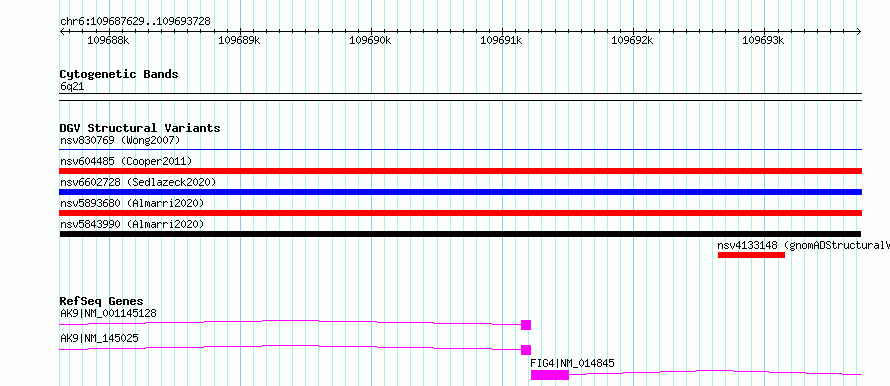Click the FIG4|NM_014845 transcript label
The image size is (890, 386).
(x=572, y=363)
